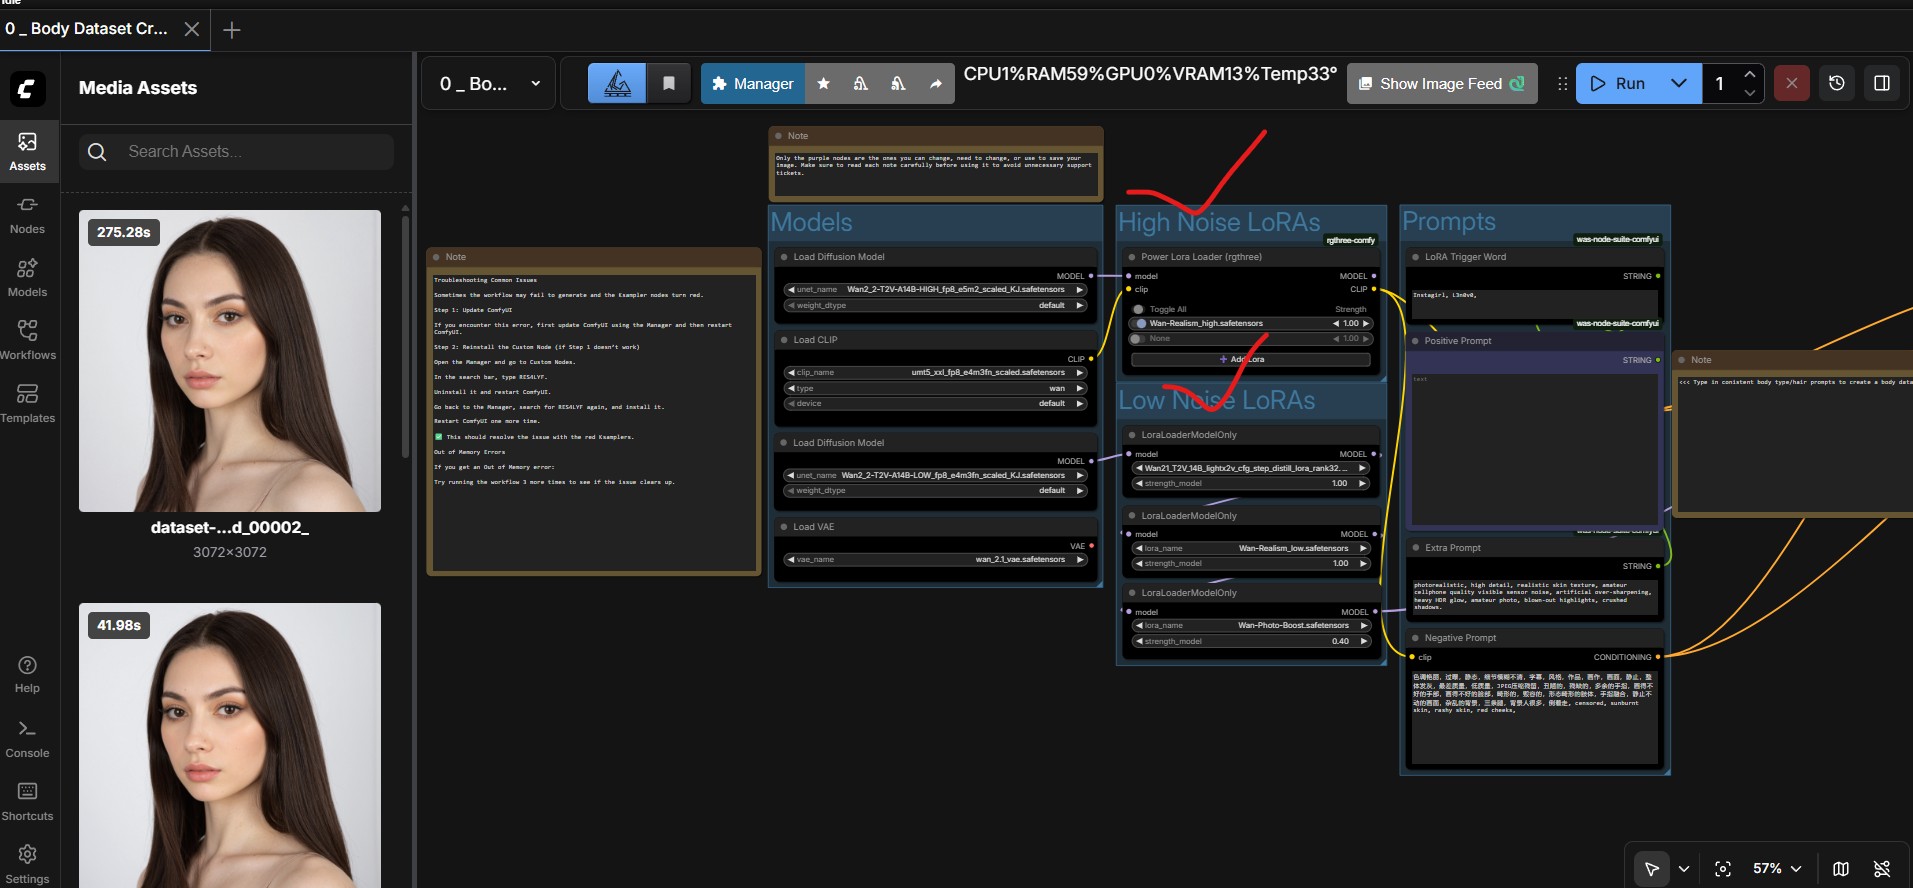Viewport: 1913px width, 888px height.
Task: Toggle the minimap with the map icon
Action: pos(1840,868)
